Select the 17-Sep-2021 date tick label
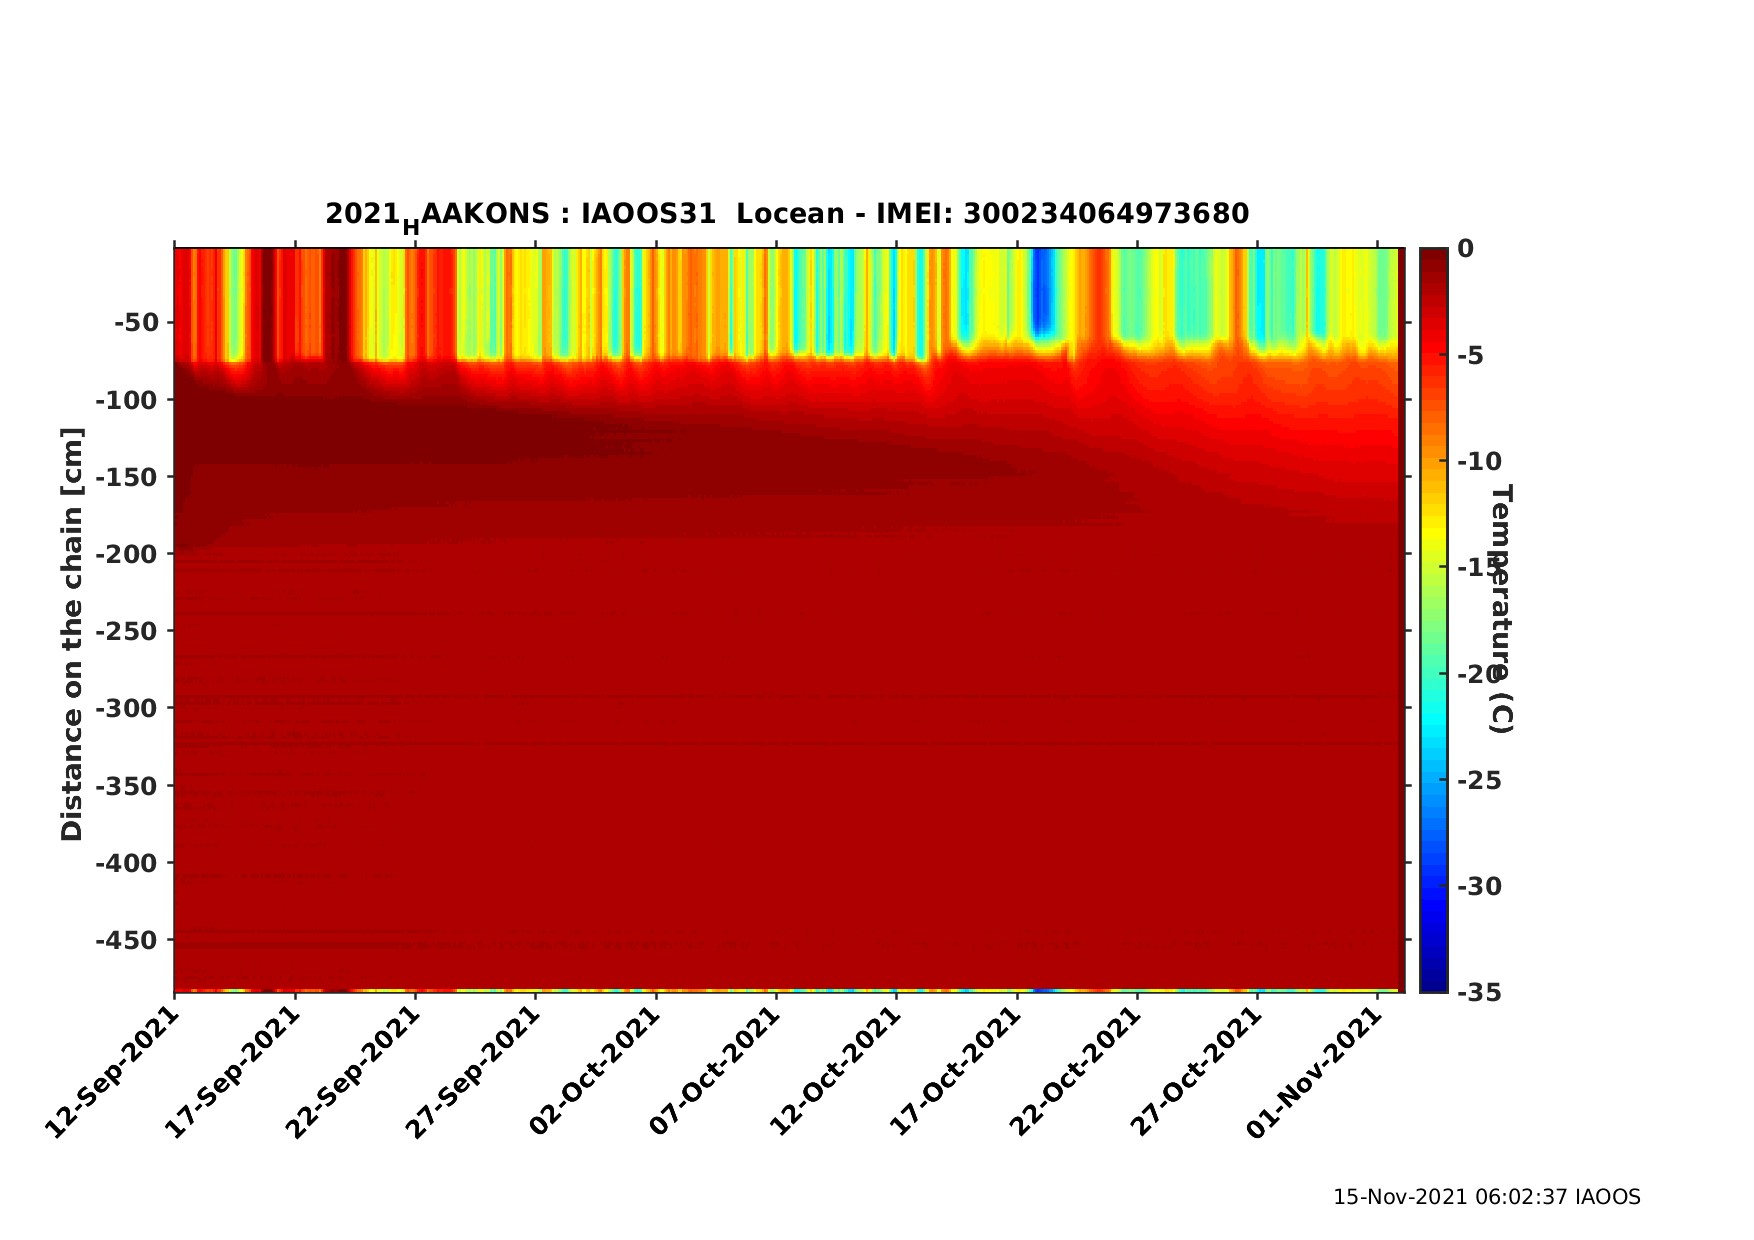This screenshot has width=1754, height=1240. (x=232, y=1072)
